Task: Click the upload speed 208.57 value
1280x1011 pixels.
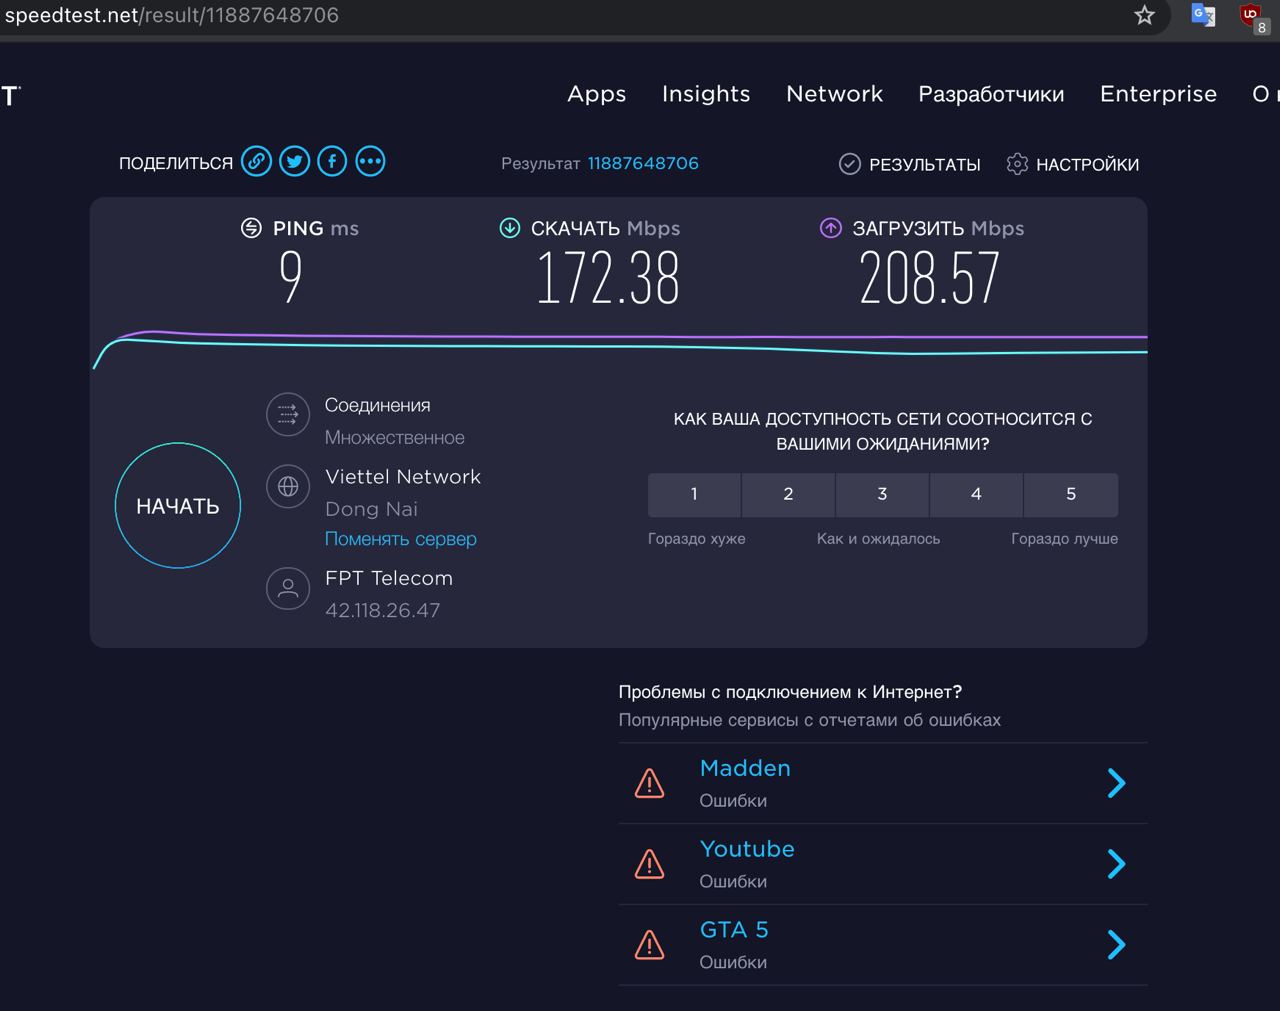Action: tap(930, 278)
